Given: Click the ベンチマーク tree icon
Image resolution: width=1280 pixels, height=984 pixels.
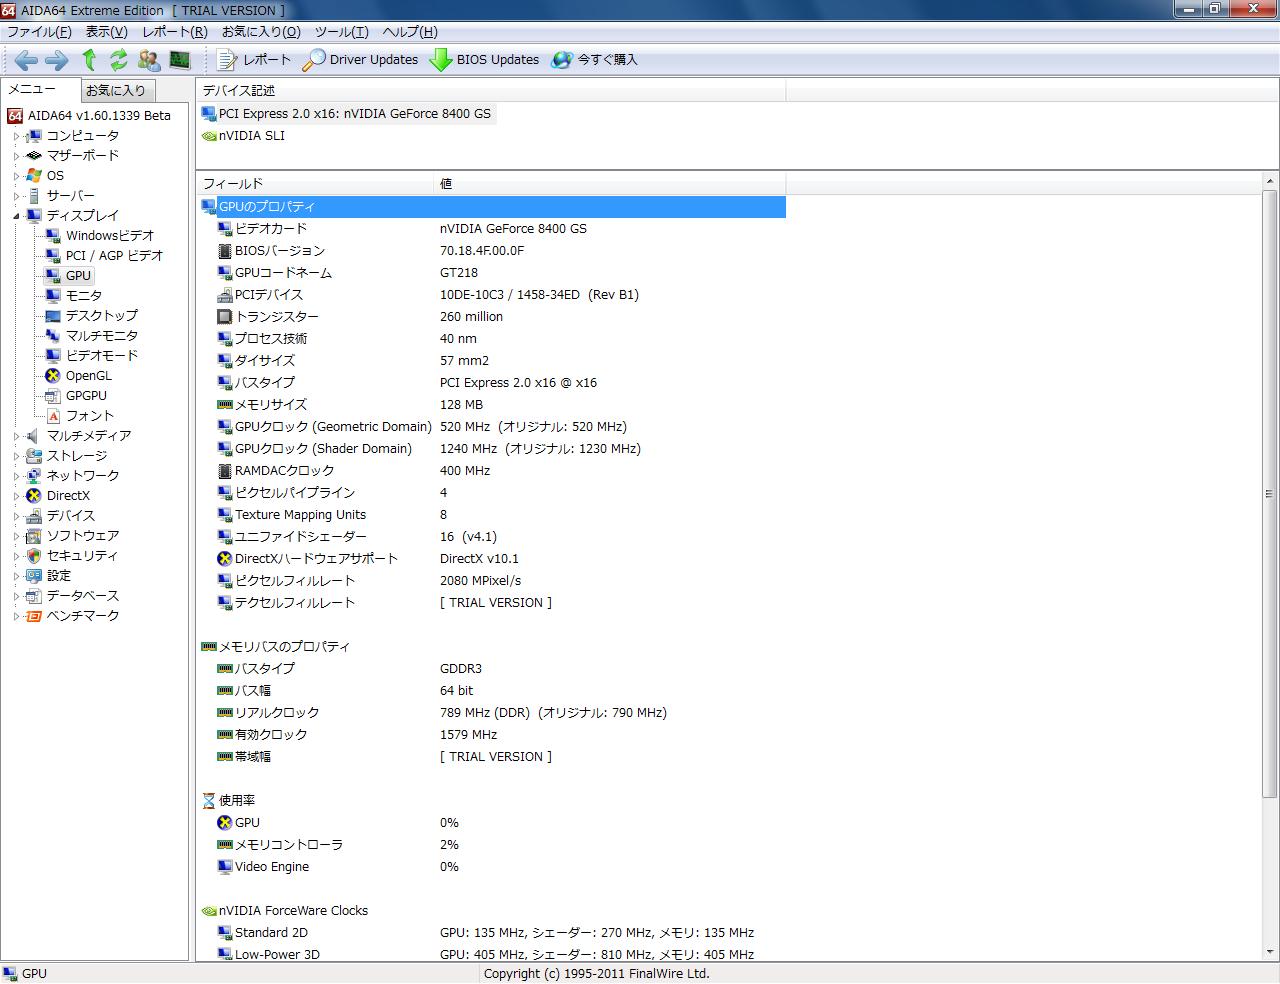Looking at the screenshot, I should (34, 616).
